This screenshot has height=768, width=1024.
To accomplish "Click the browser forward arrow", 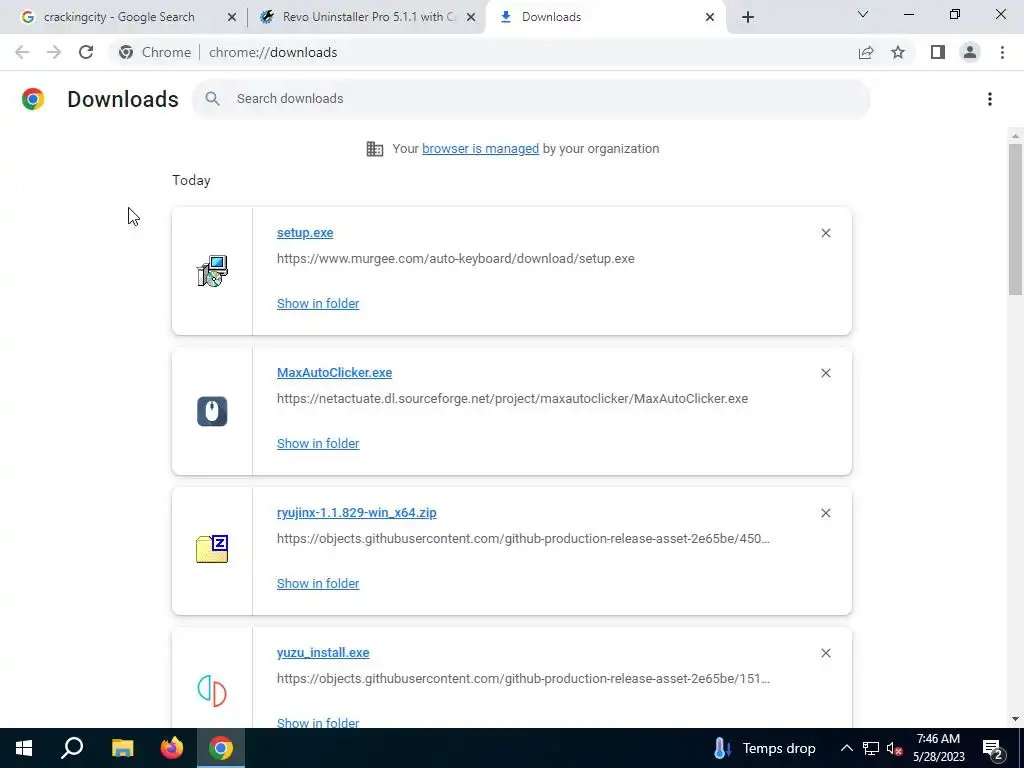I will click(54, 52).
